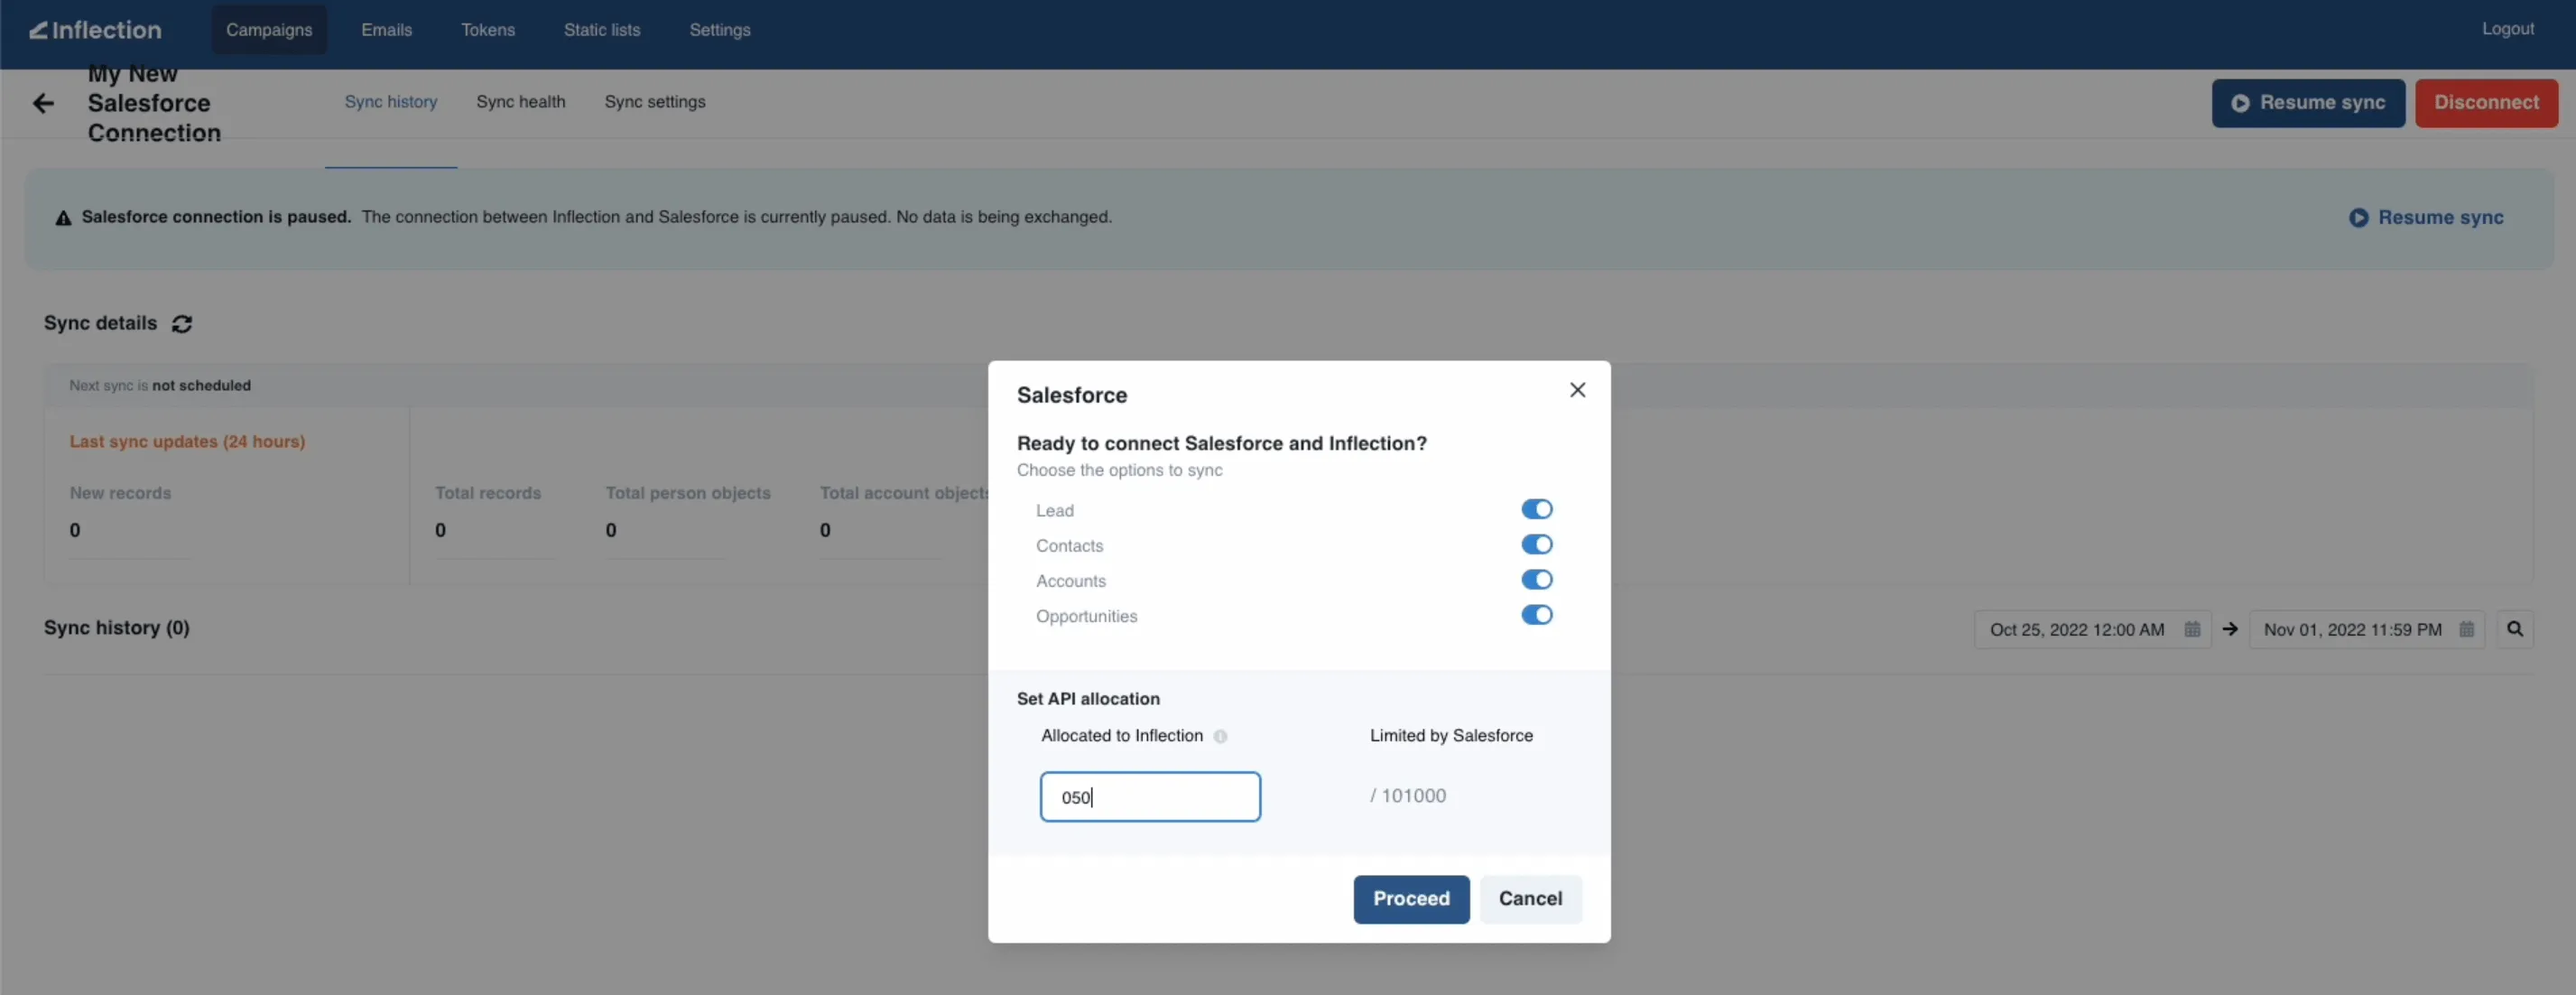The width and height of the screenshot is (2576, 995).
Task: Focus the Allocated to Inflection input field
Action: 1150,797
